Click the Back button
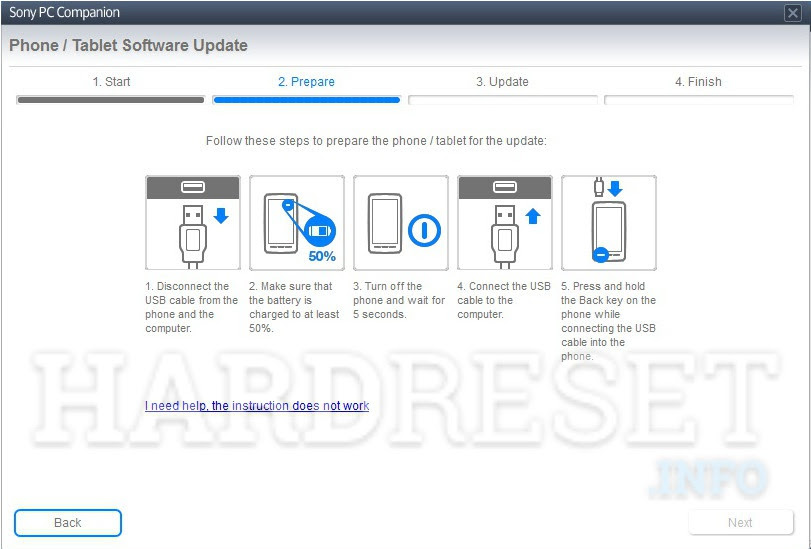The height and width of the screenshot is (549, 811). pos(68,523)
